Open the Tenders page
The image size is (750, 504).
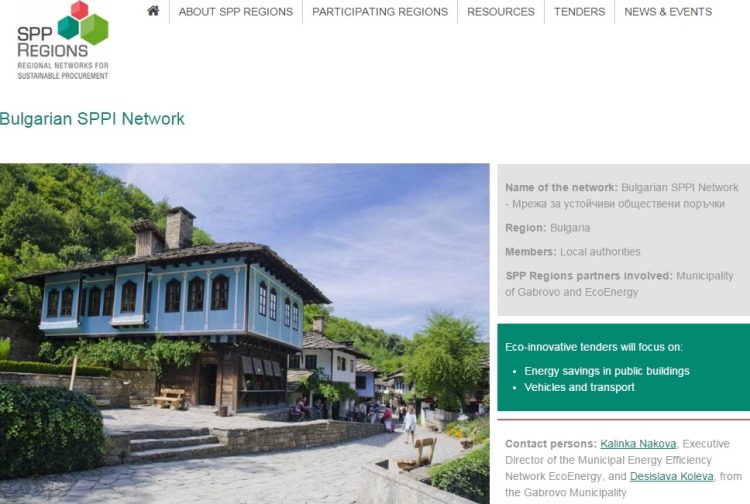pyautogui.click(x=579, y=11)
